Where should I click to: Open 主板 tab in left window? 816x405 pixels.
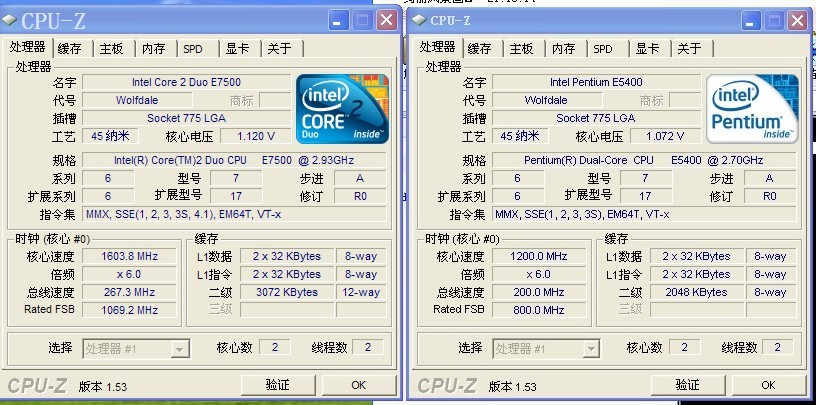point(112,49)
